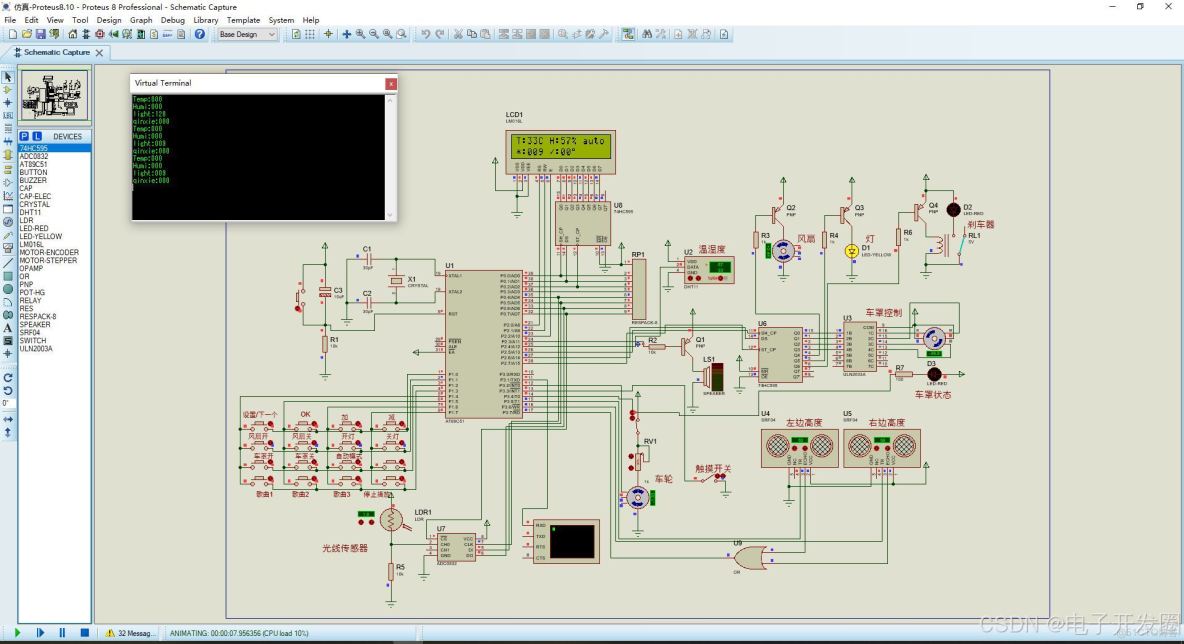
Task: Click the Save Project toolbar icon
Action: [x=41, y=34]
